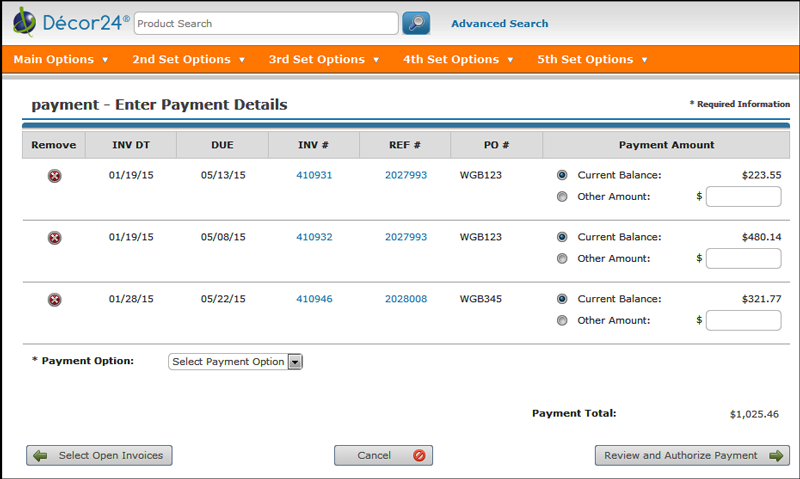The height and width of the screenshot is (479, 800).
Task: Open the Select Payment Option dropdown
Action: tap(235, 362)
